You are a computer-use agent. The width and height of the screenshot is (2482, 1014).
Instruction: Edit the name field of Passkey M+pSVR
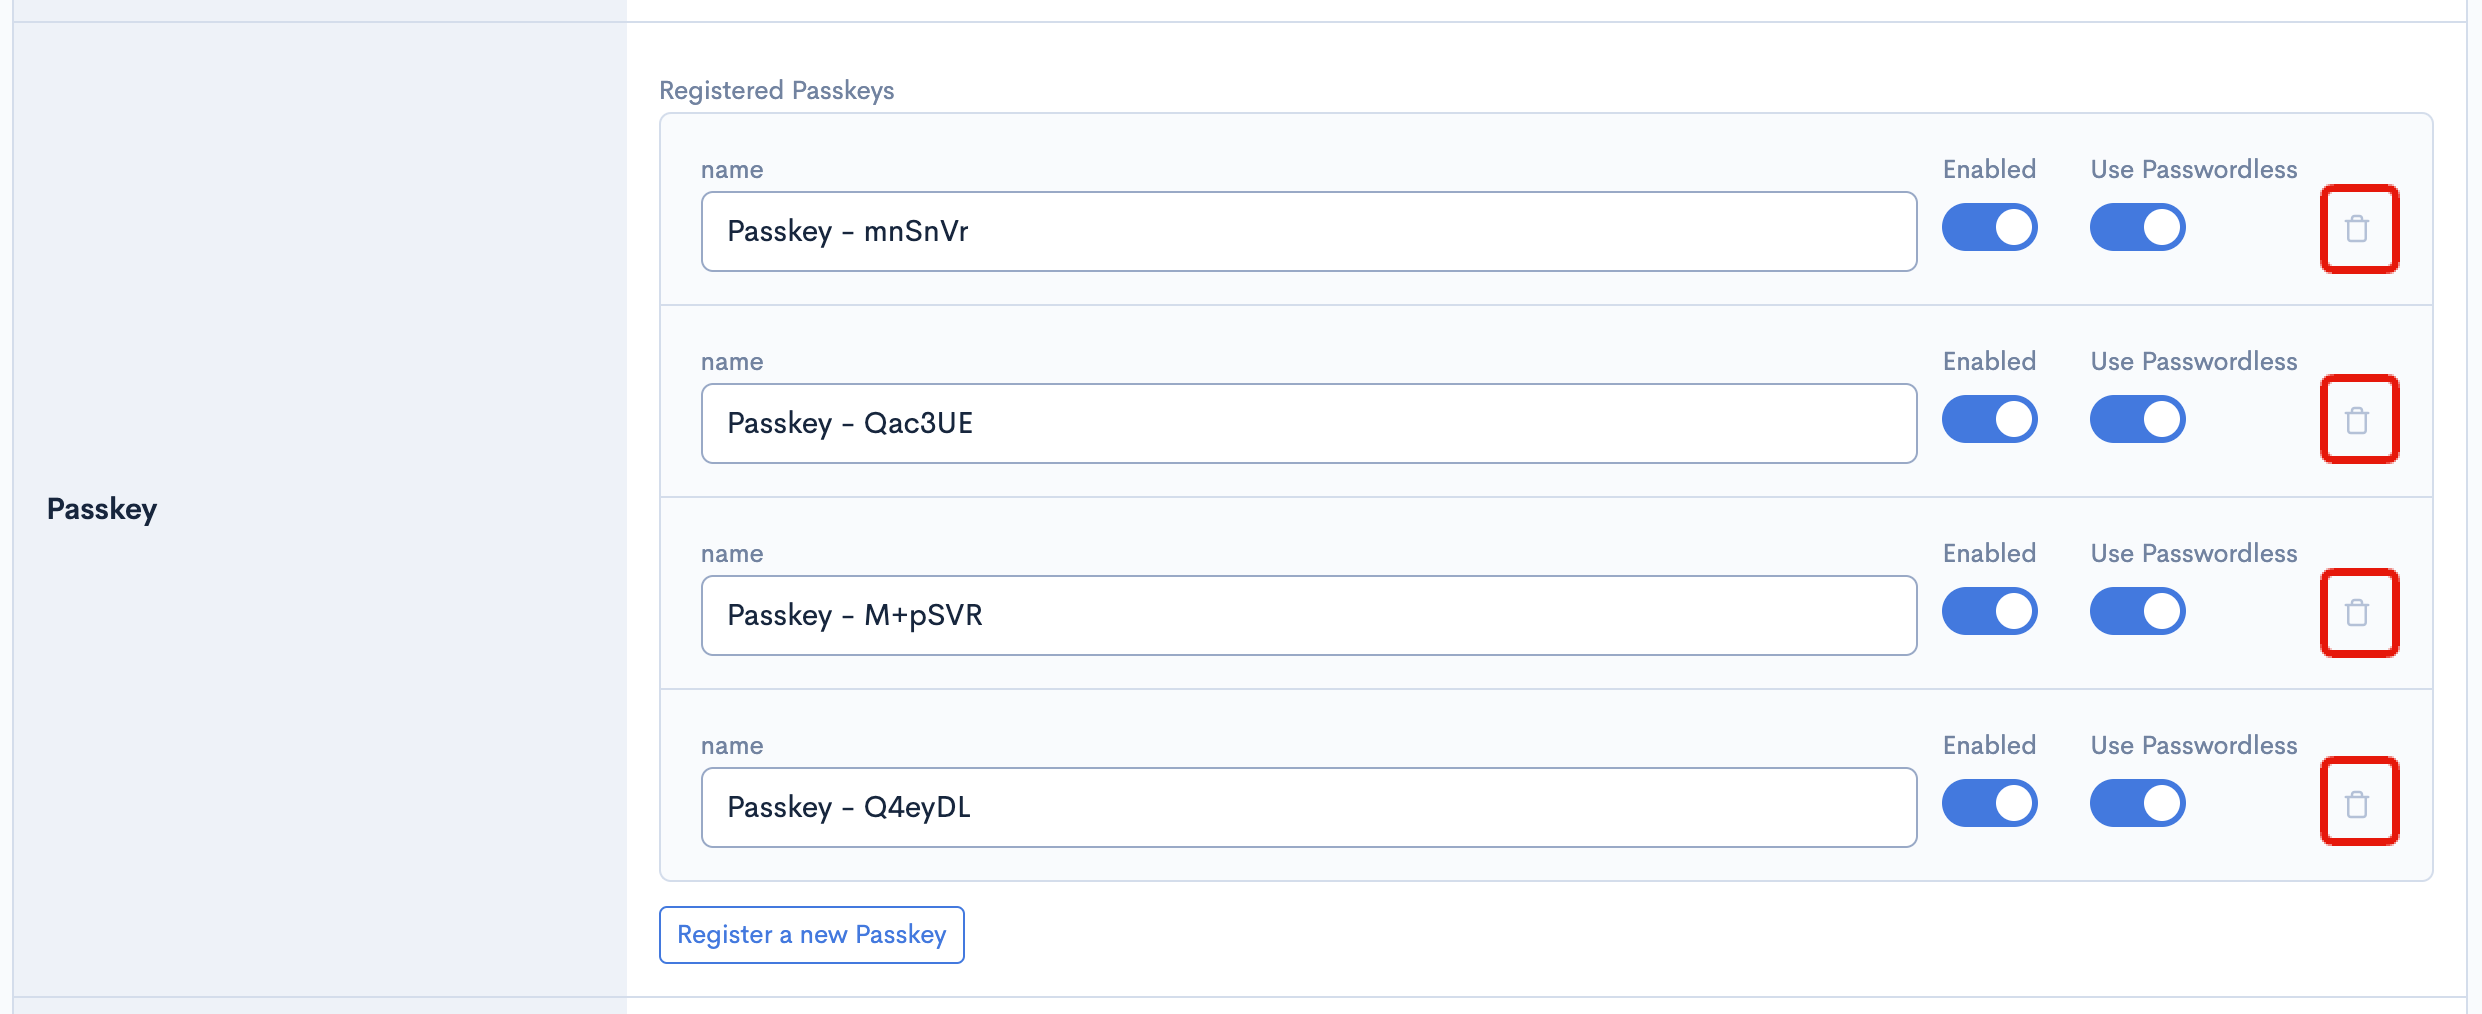coord(1308,616)
